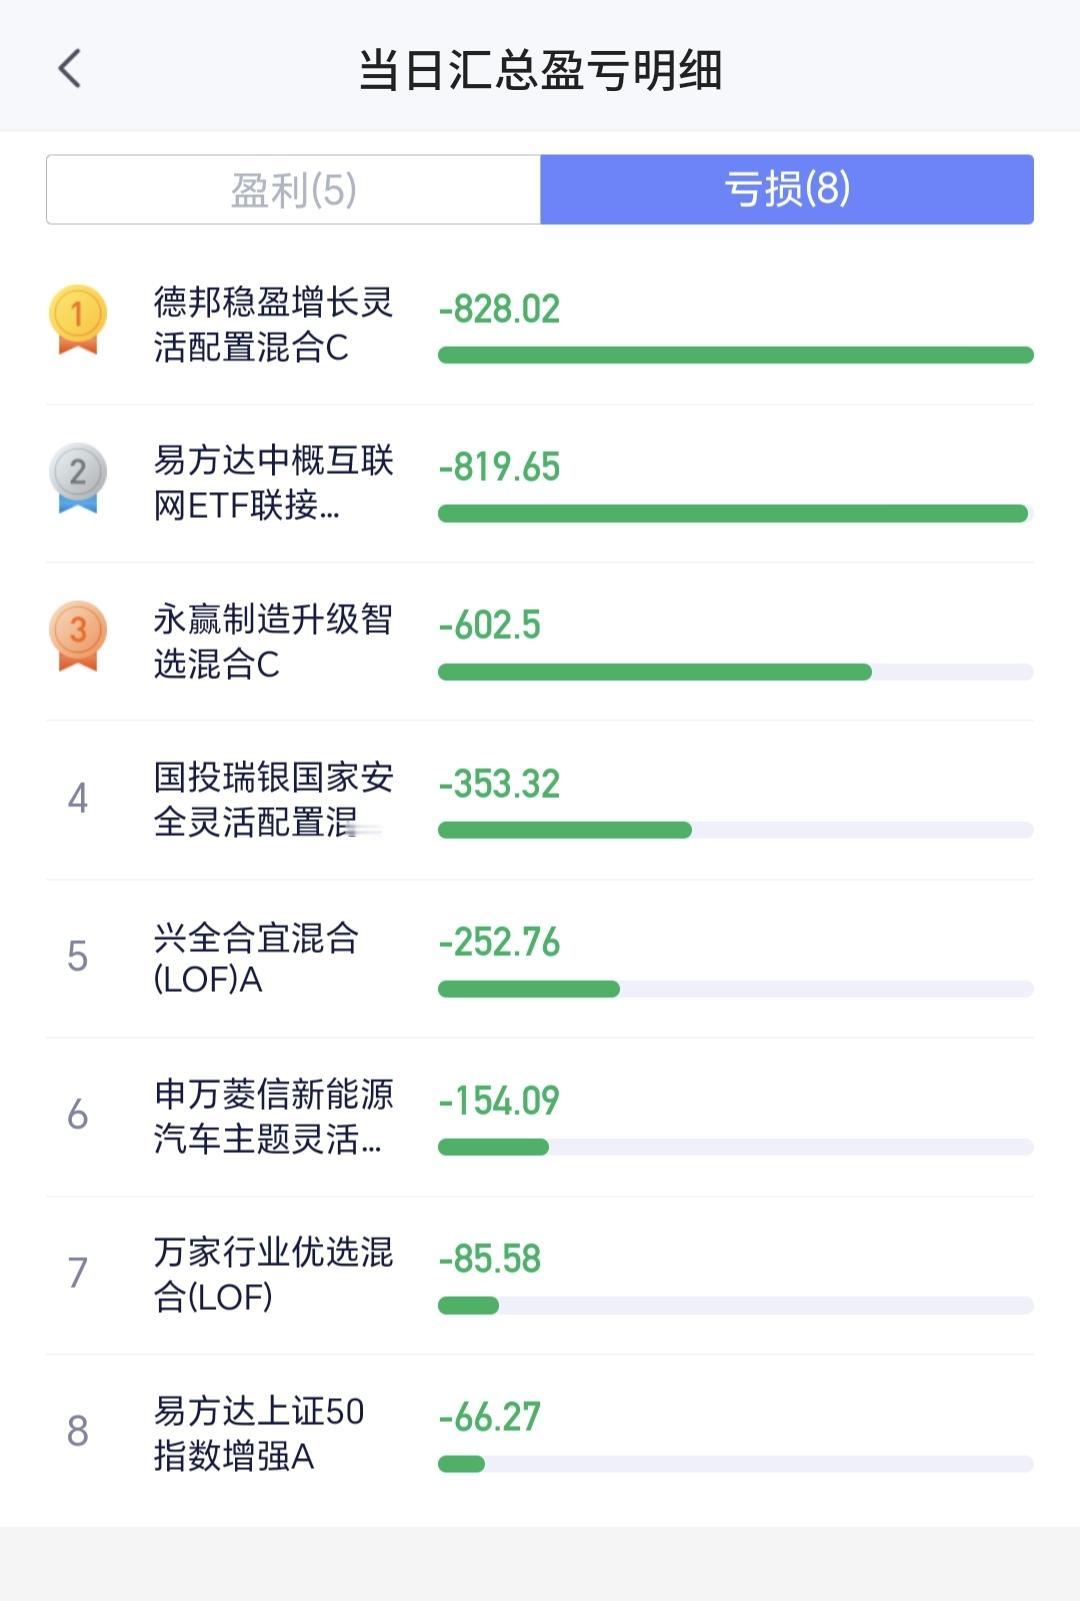Click the -602.5 loss progress bar
1080x1601 pixels.
click(736, 672)
